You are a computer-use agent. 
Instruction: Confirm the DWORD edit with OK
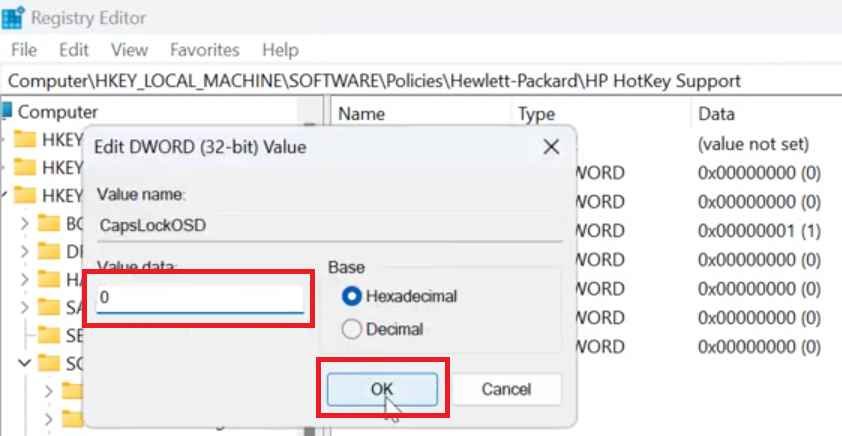pyautogui.click(x=382, y=388)
